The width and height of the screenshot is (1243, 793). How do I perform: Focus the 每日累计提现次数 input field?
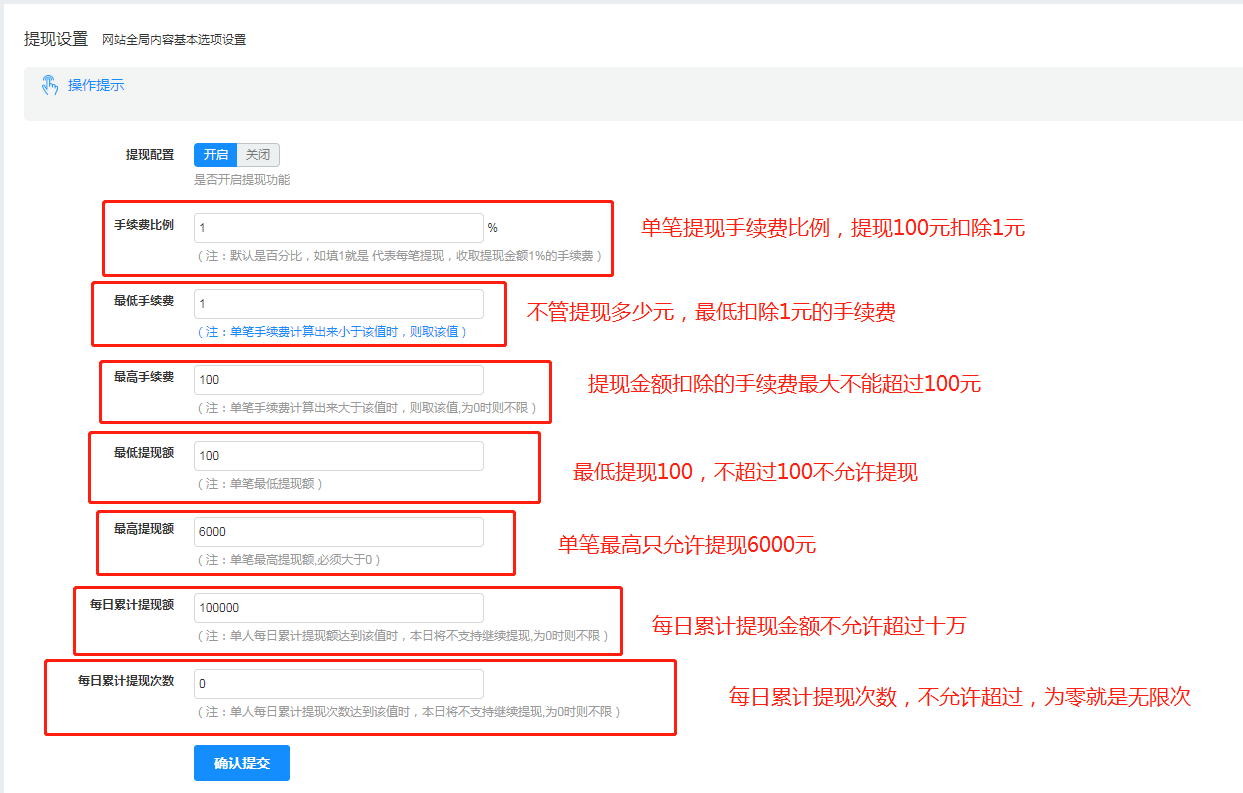pos(338,684)
